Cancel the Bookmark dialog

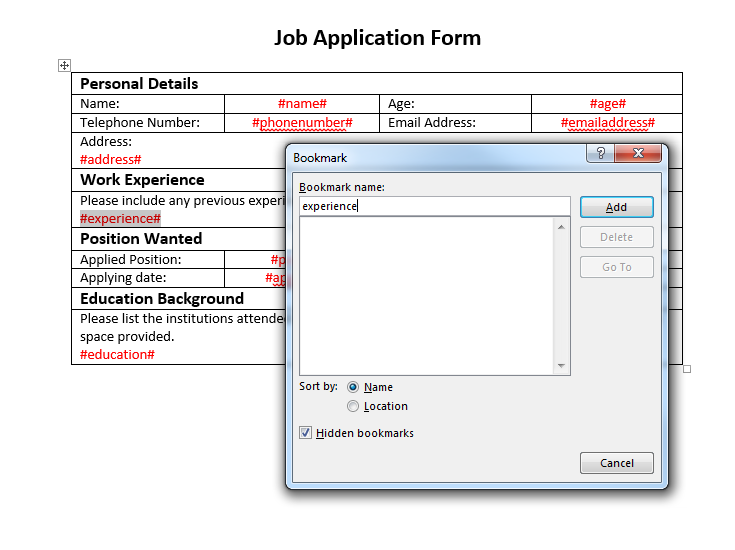[x=616, y=463]
